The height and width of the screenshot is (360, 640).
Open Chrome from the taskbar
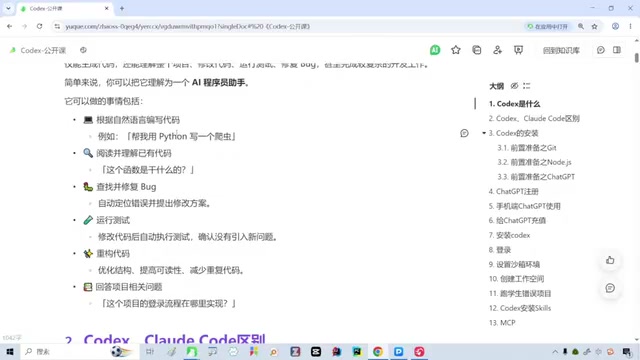378,351
